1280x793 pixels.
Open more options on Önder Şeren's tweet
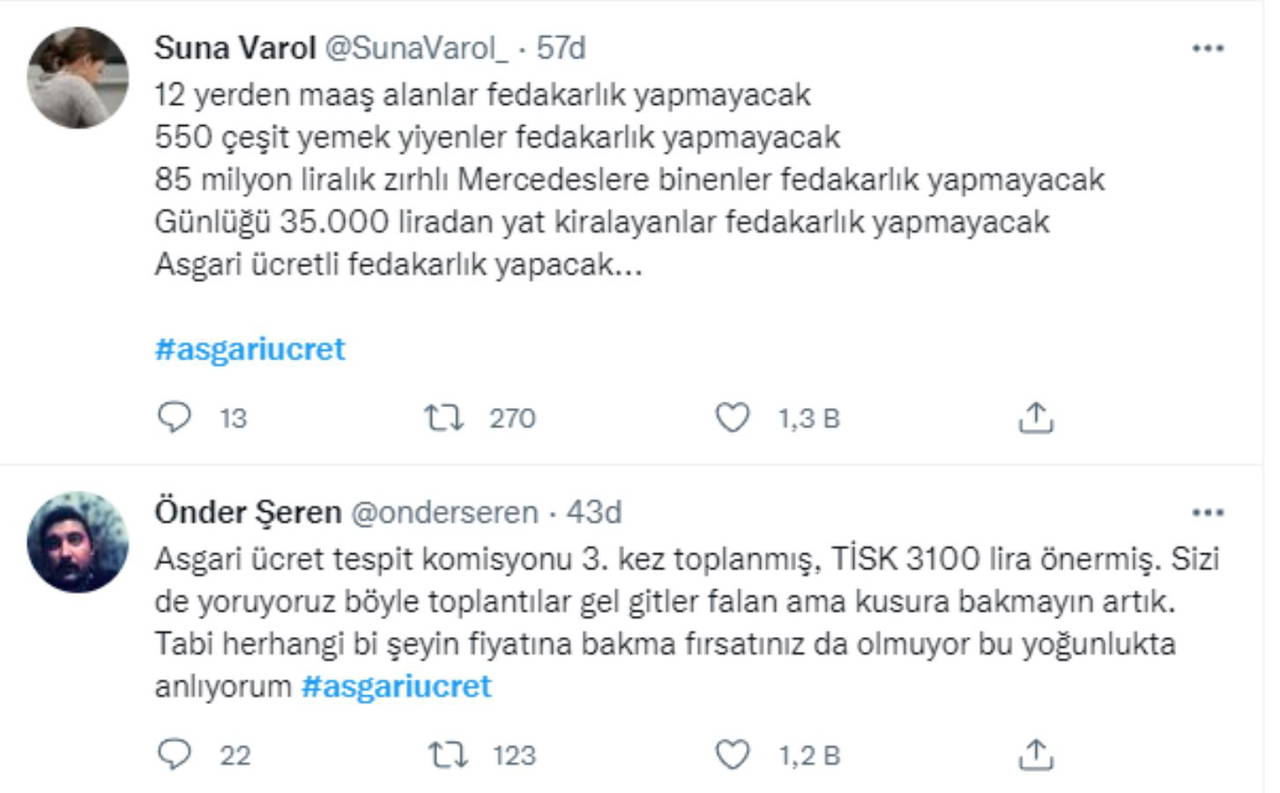1208,512
